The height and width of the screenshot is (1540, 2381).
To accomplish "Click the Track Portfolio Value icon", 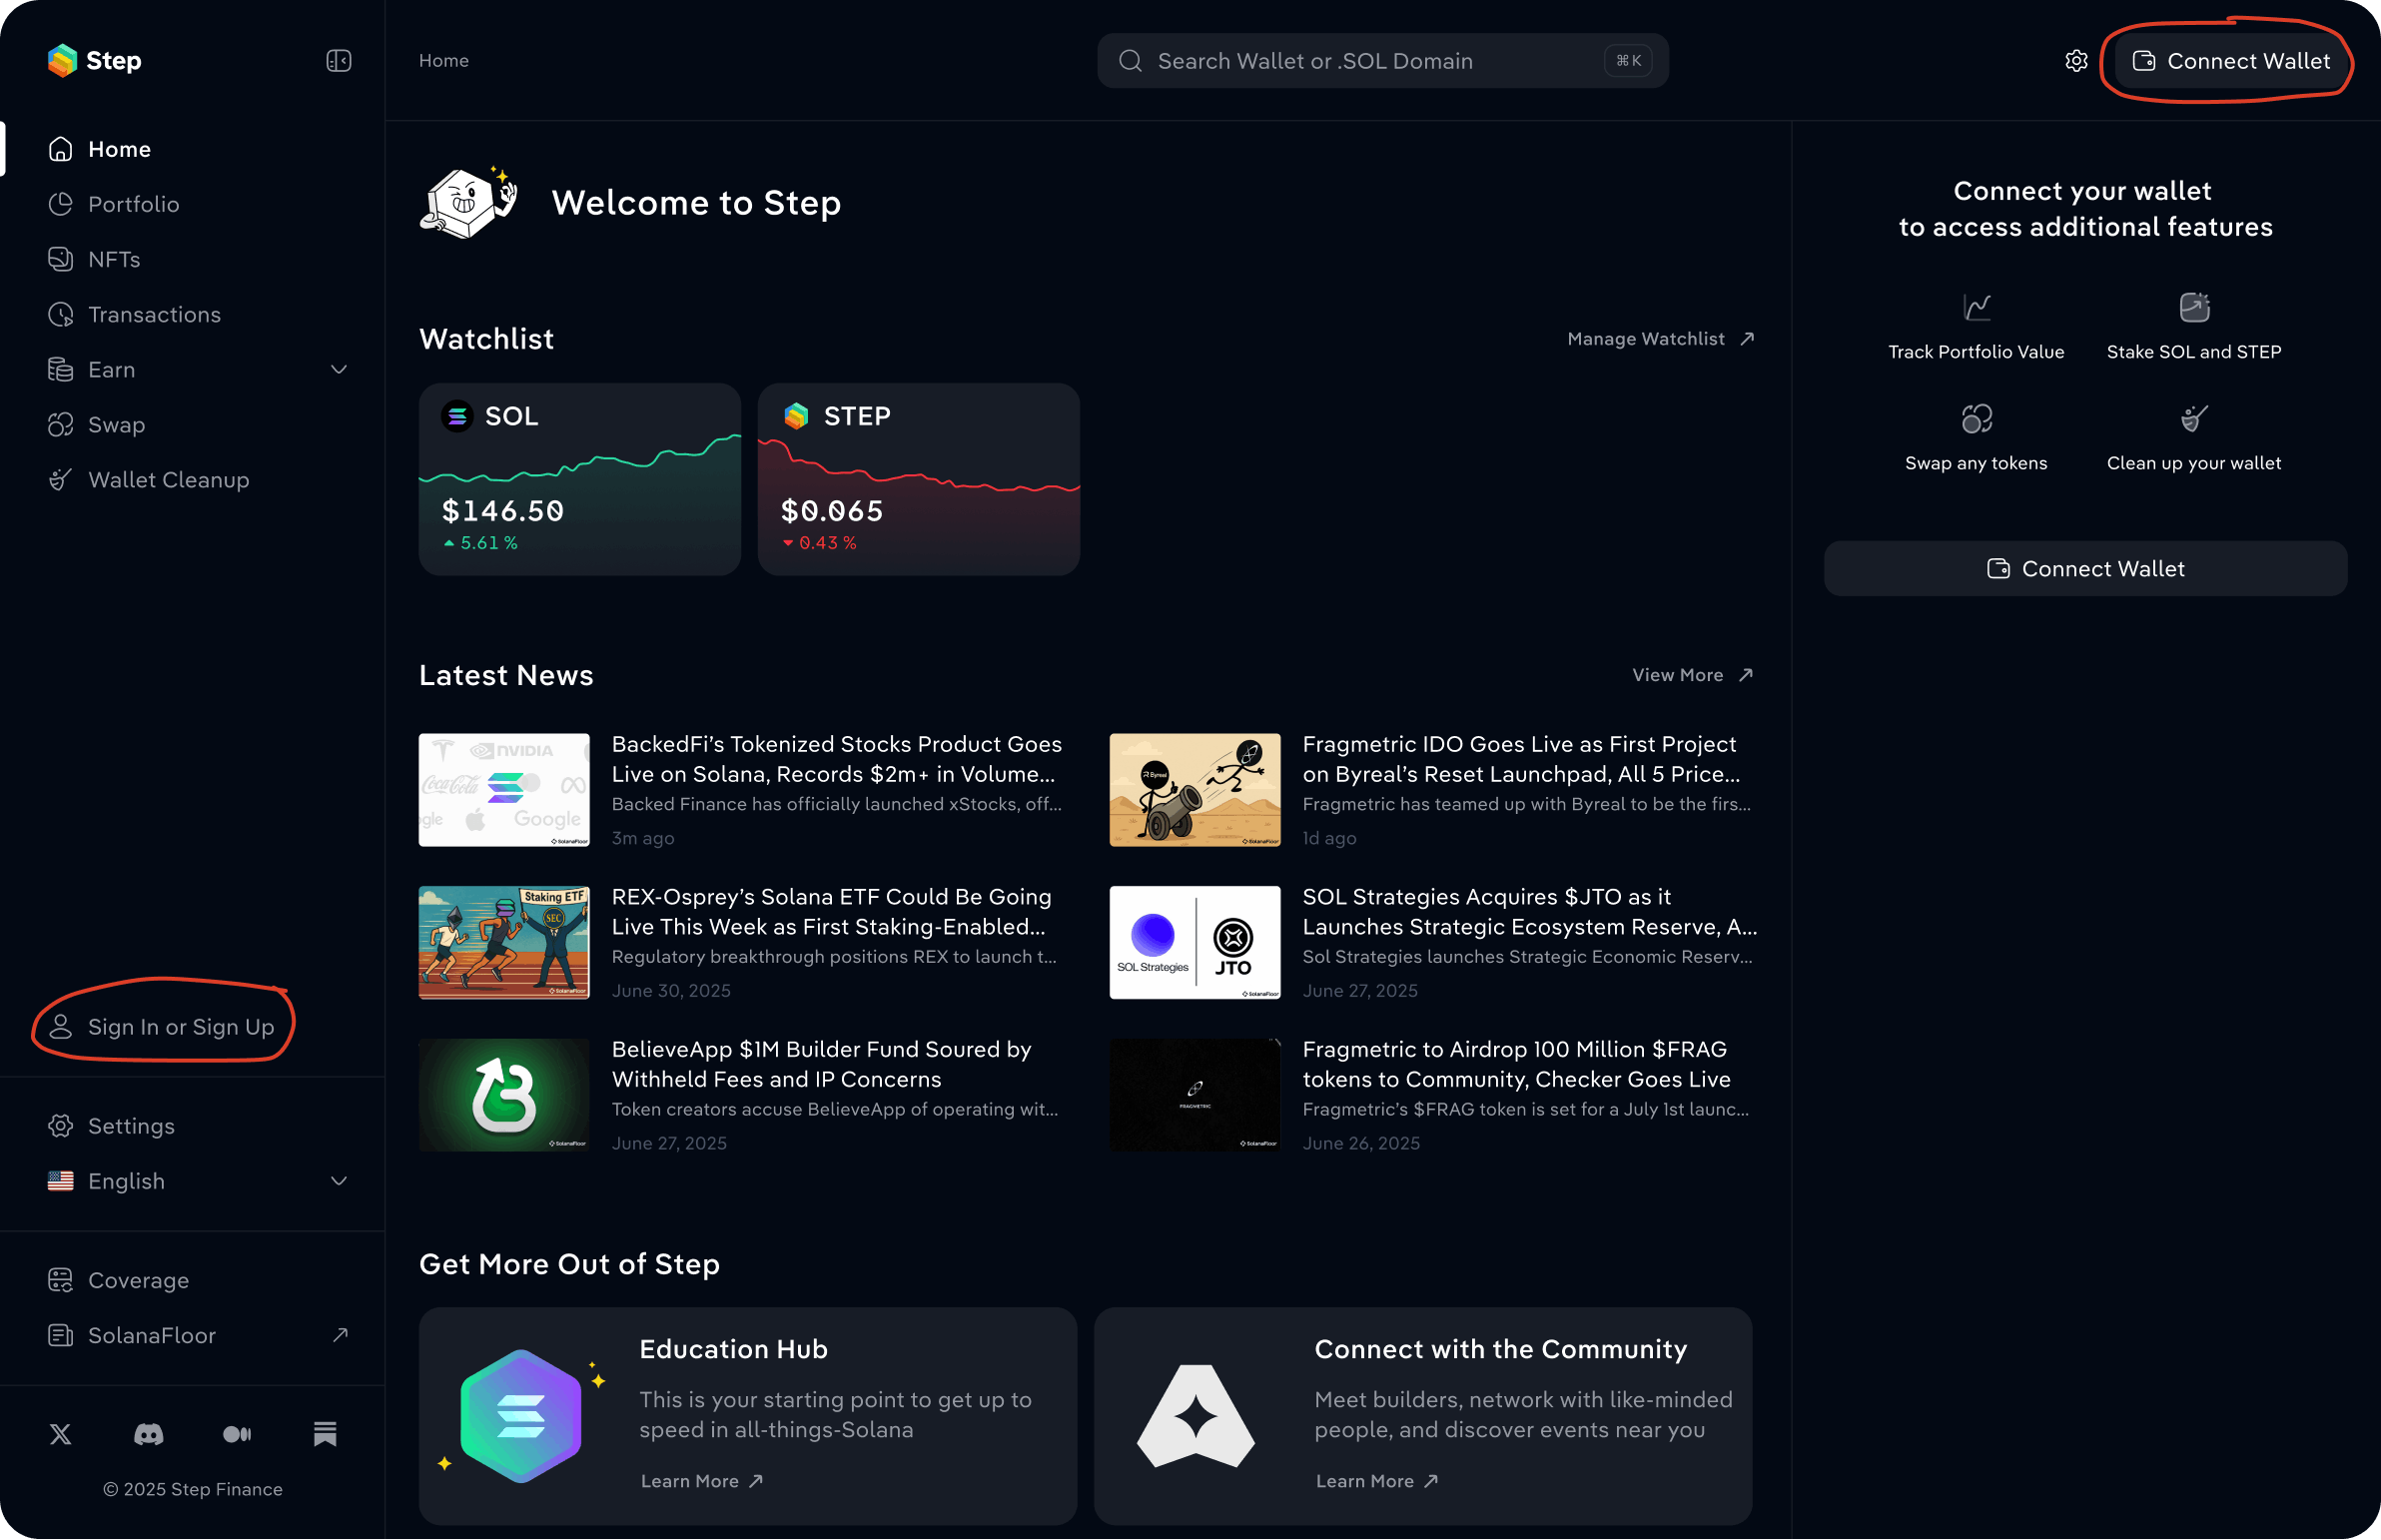I will (x=1977, y=307).
